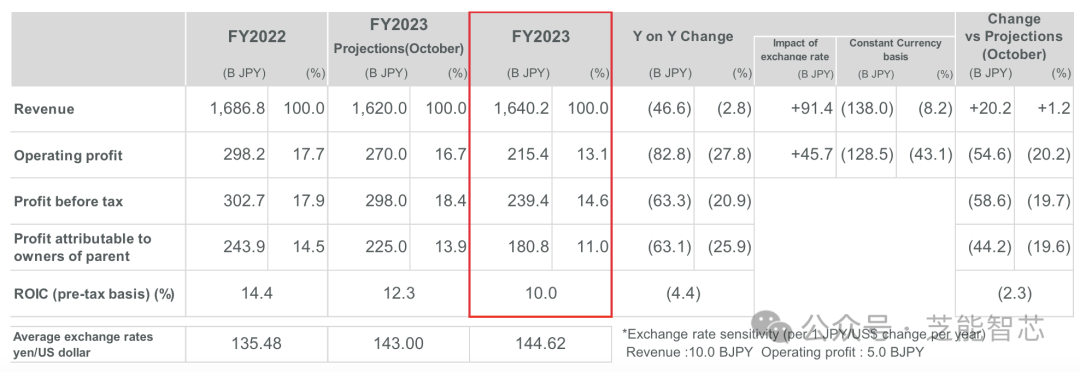Select the Operating profit row label
The width and height of the screenshot is (1080, 372).
point(68,156)
